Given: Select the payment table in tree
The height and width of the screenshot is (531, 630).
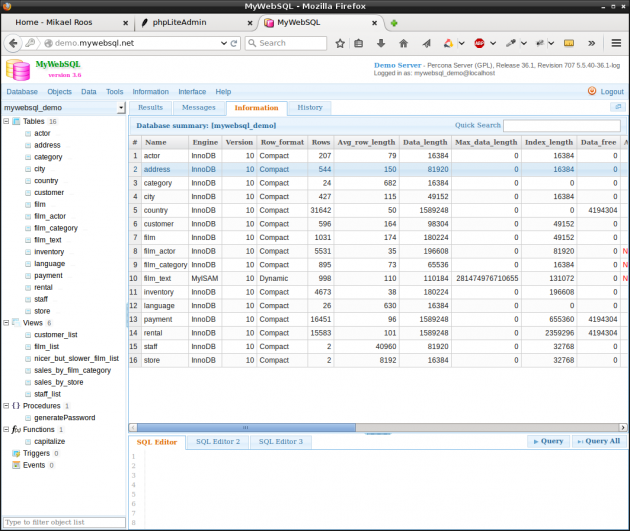Looking at the screenshot, I should [x=48, y=276].
